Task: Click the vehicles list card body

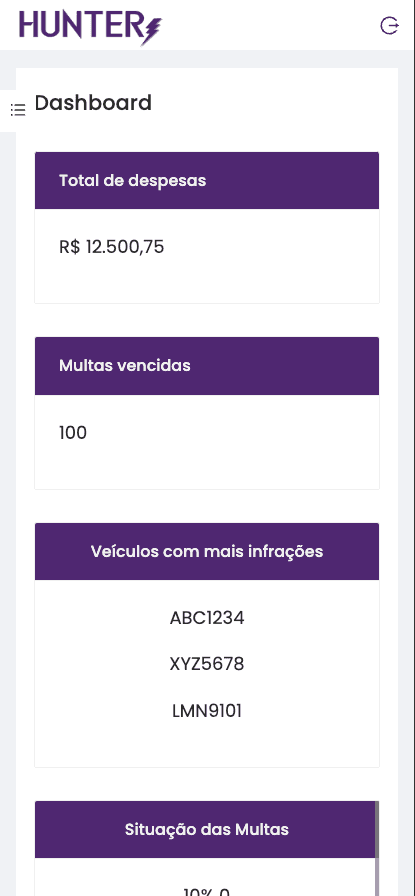Action: click(207, 674)
